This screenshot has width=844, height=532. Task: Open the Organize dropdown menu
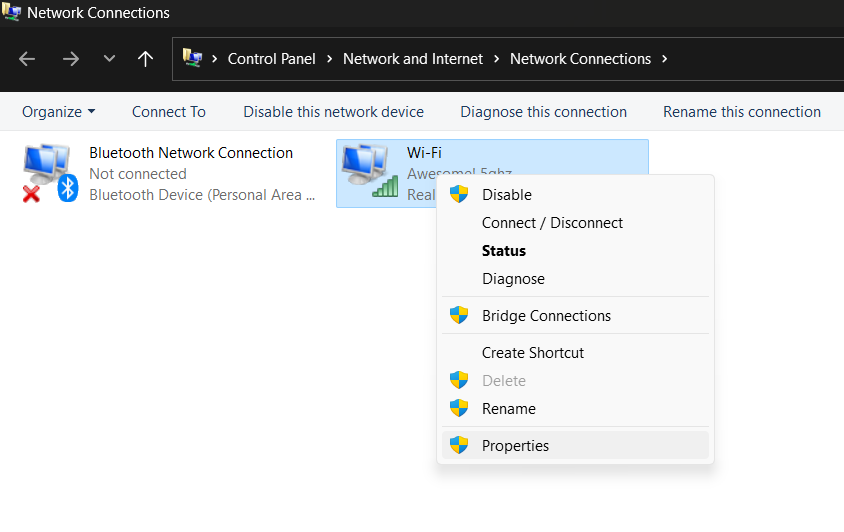point(58,111)
